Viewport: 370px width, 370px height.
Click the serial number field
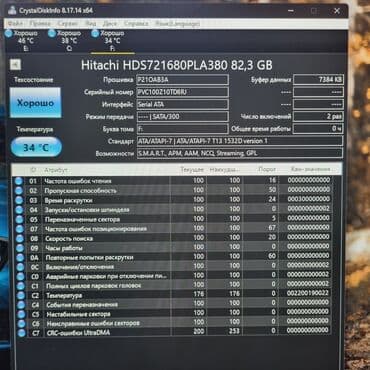182,92
